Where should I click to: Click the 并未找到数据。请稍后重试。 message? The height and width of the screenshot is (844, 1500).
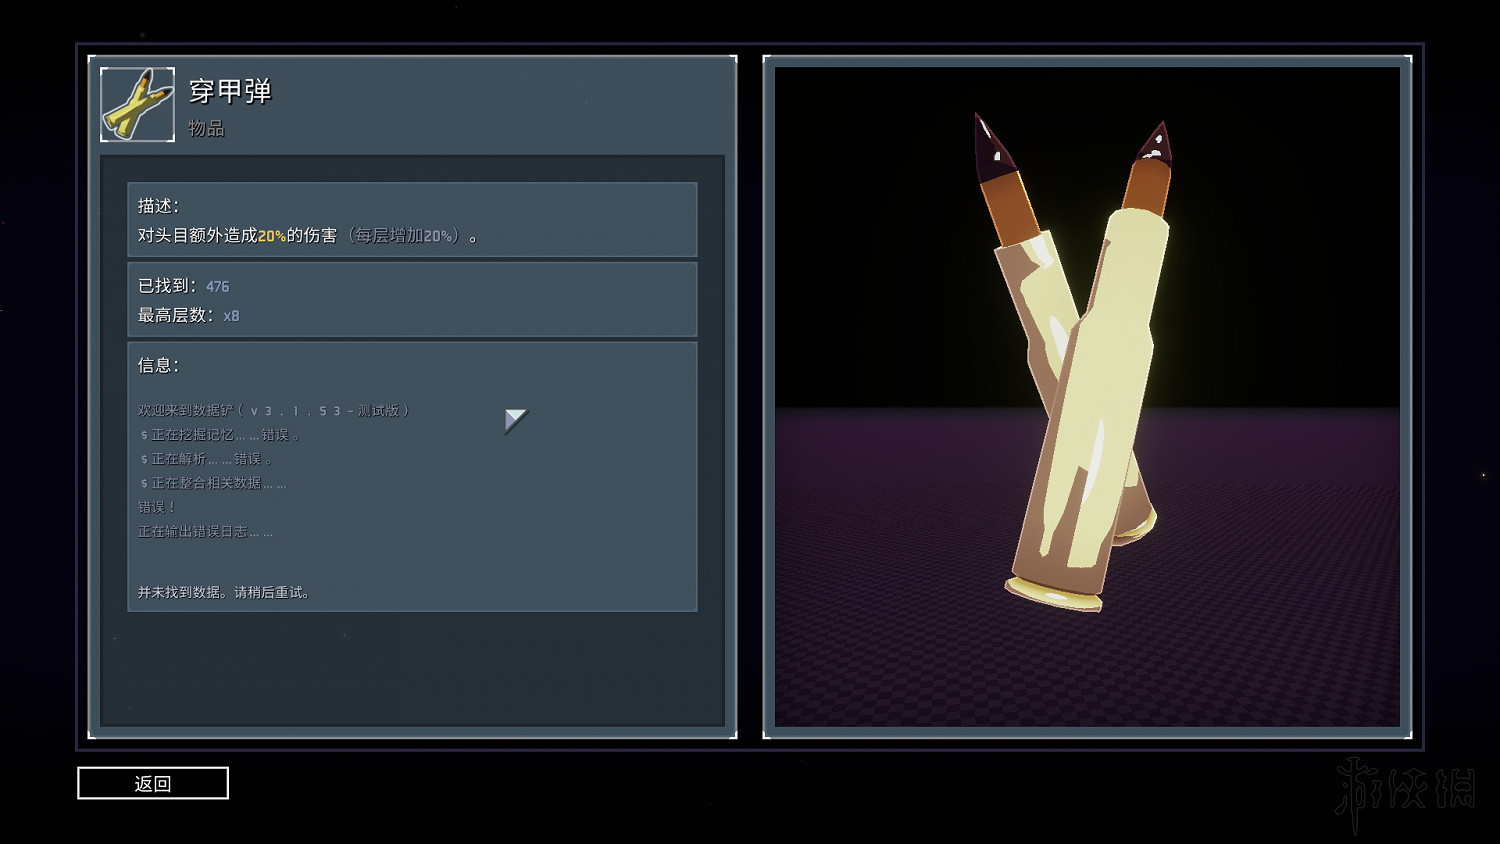point(224,592)
